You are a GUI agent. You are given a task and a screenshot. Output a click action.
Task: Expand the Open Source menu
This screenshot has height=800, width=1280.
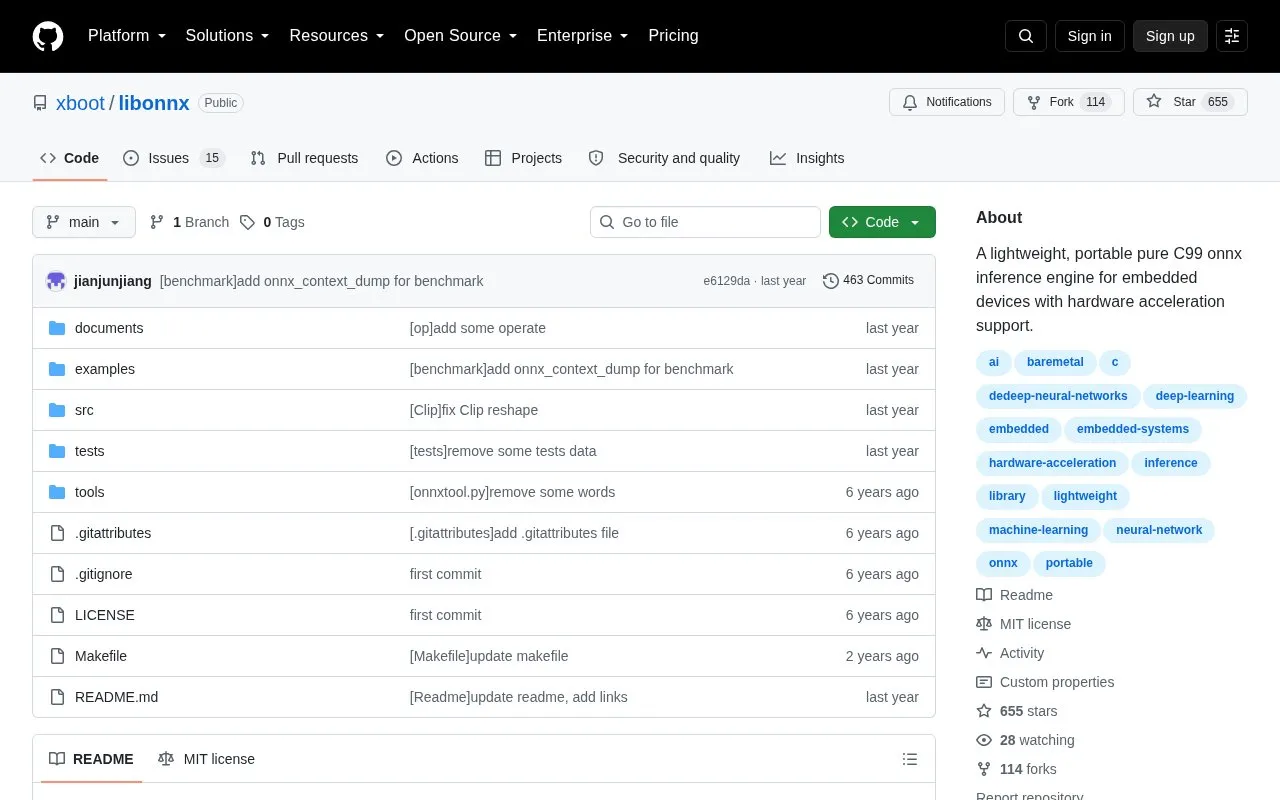tap(460, 36)
